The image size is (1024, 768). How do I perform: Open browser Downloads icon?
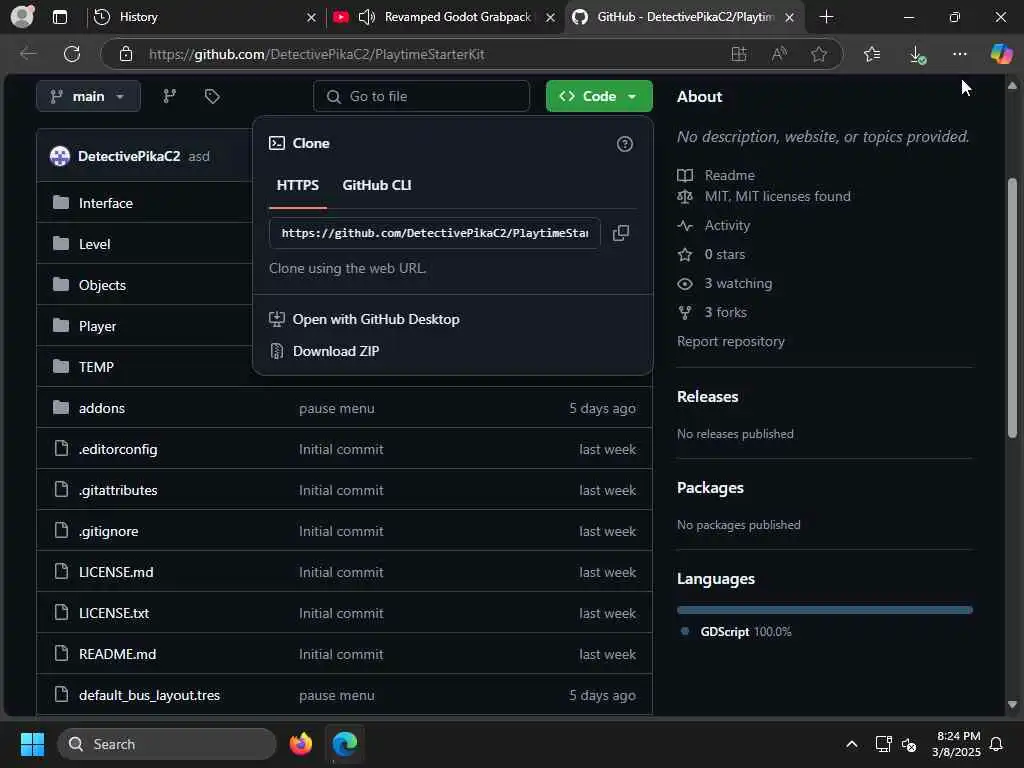point(917,54)
